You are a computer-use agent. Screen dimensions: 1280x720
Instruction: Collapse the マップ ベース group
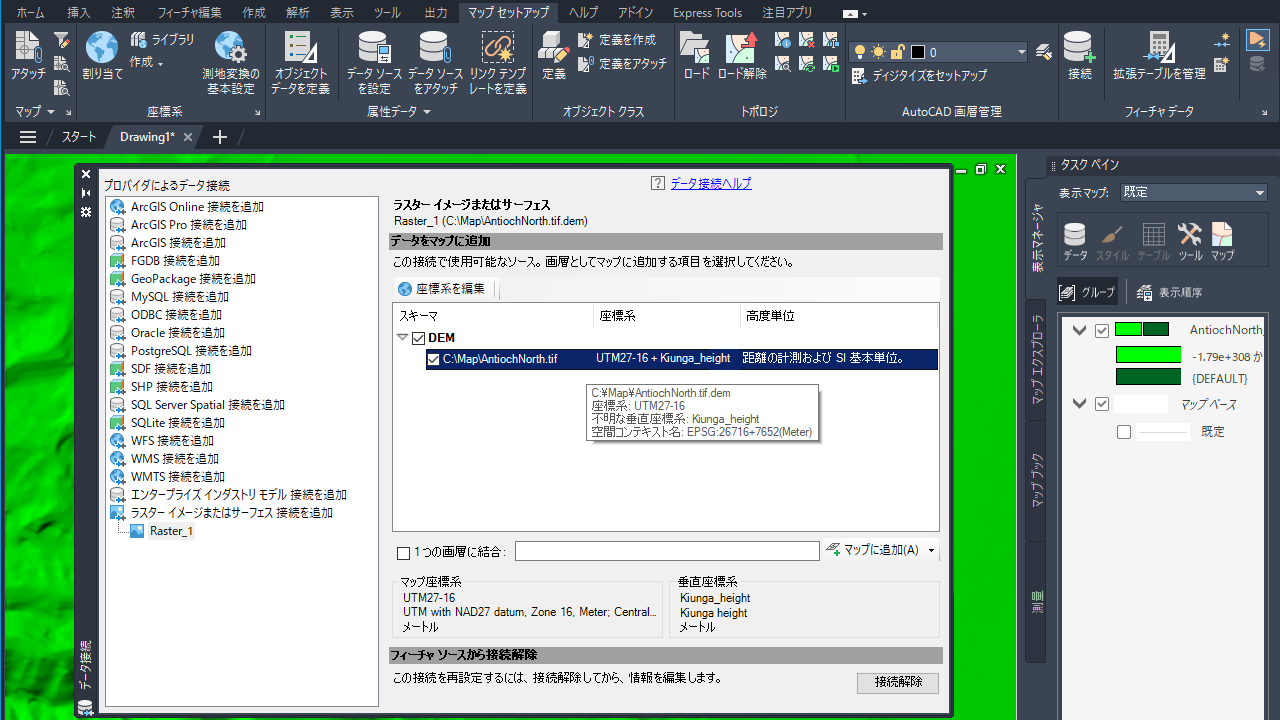click(1080, 404)
